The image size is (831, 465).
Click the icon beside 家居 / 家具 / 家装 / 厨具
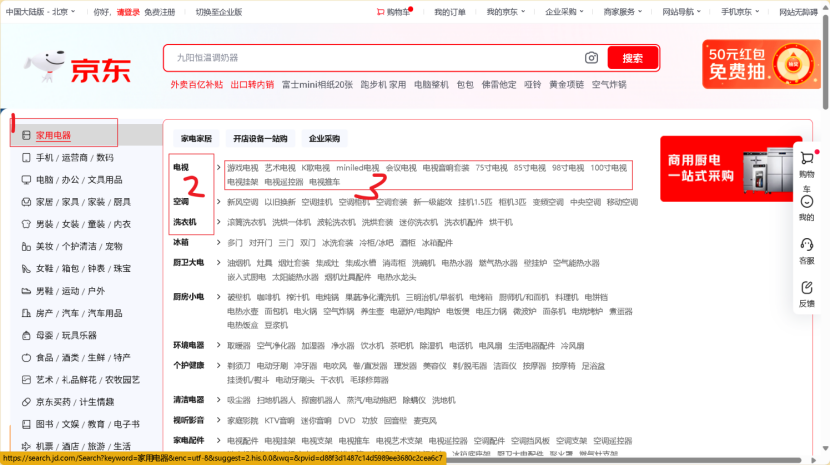(x=26, y=202)
